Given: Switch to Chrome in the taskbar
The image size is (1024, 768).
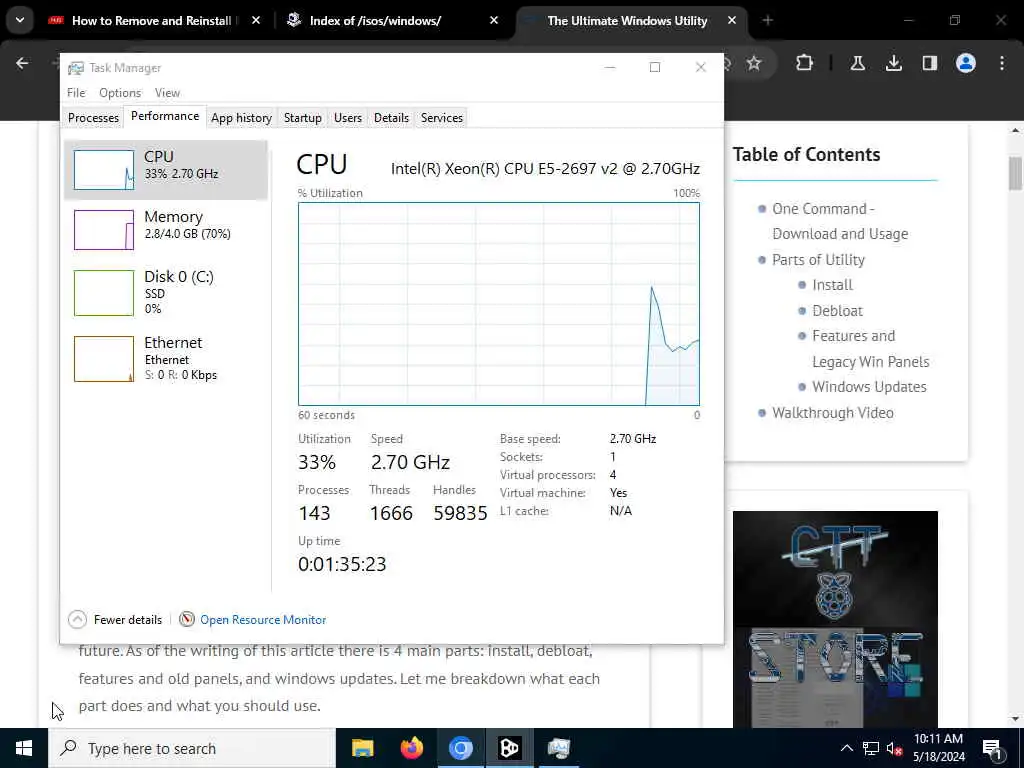Looking at the screenshot, I should [460, 748].
